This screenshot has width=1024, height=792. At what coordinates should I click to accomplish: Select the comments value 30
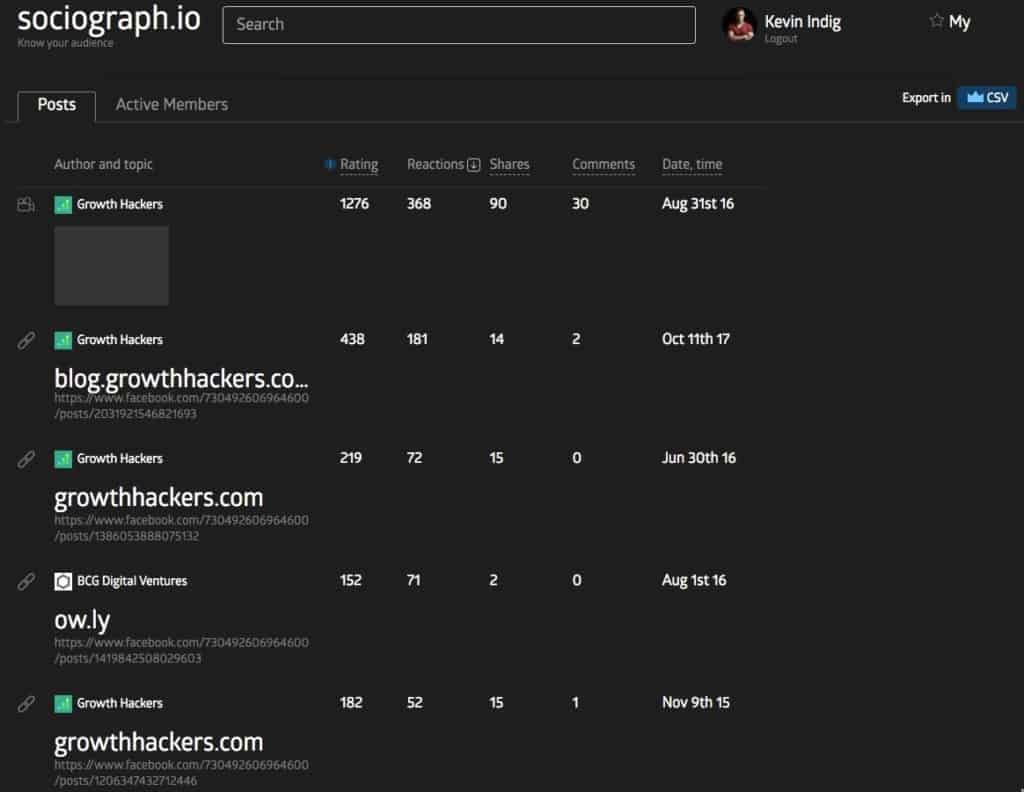581,204
